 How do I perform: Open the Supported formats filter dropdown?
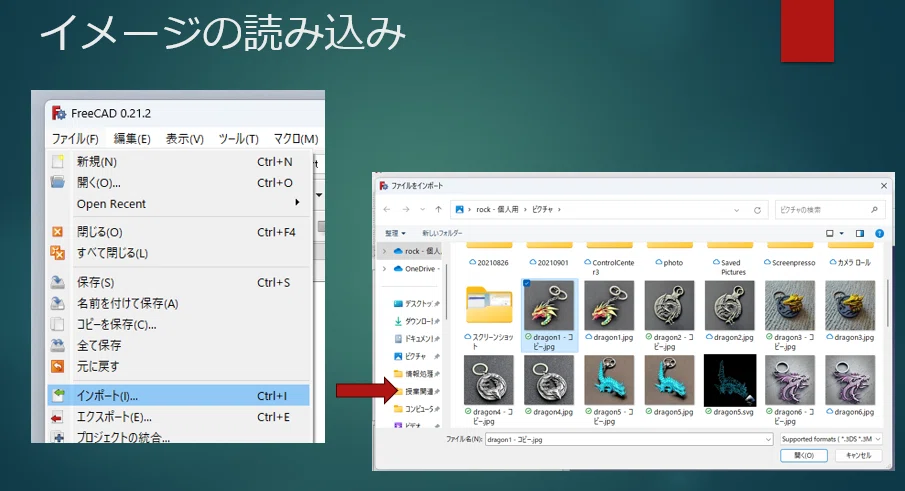coord(831,440)
